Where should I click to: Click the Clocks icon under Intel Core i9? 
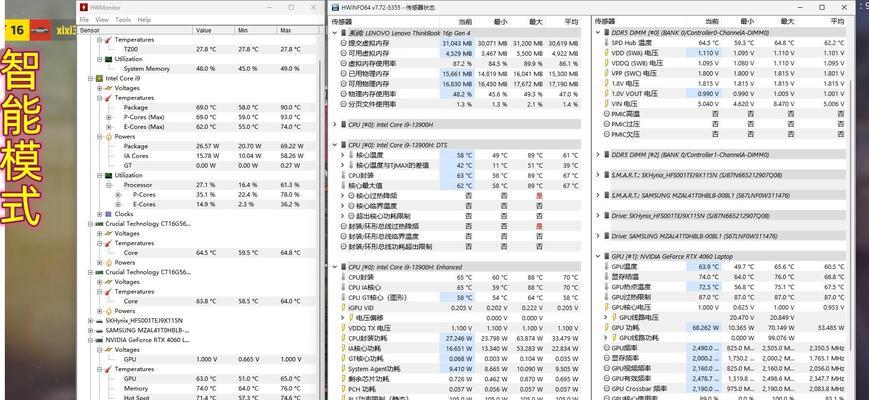click(x=108, y=214)
